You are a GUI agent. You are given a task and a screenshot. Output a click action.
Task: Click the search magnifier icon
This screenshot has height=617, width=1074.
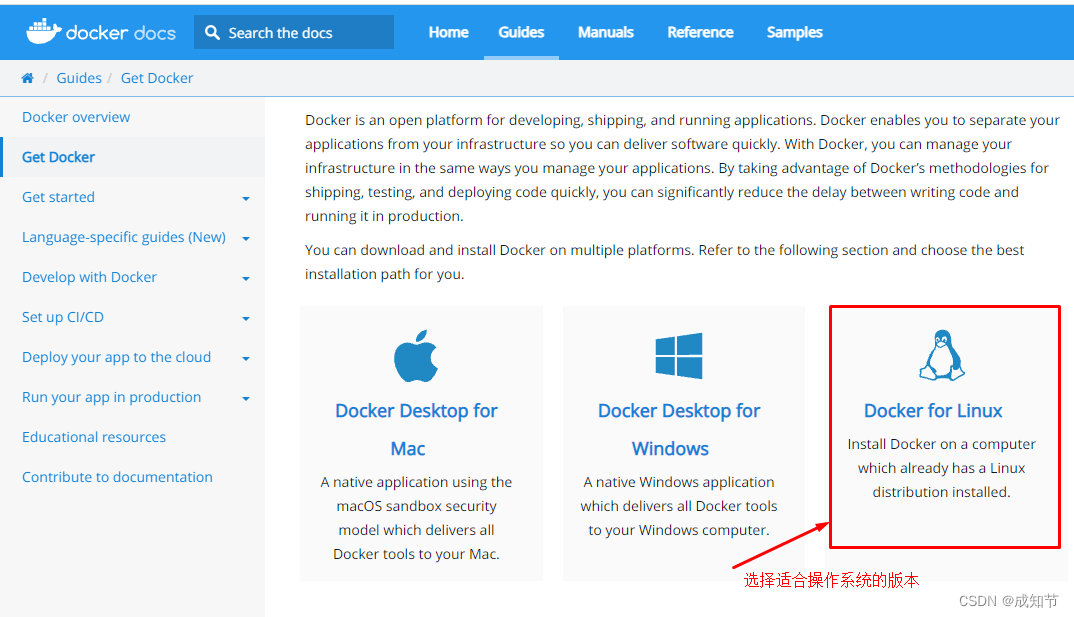click(212, 32)
